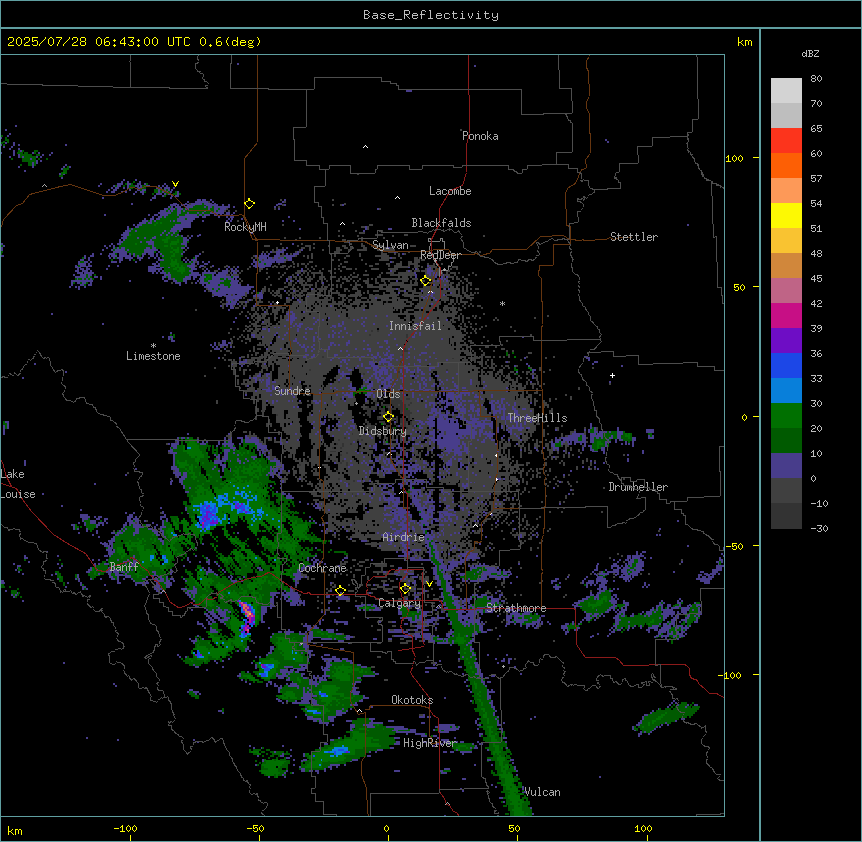This screenshot has height=842, width=862.
Task: Select the Cochrane town label
Action: click(x=322, y=568)
